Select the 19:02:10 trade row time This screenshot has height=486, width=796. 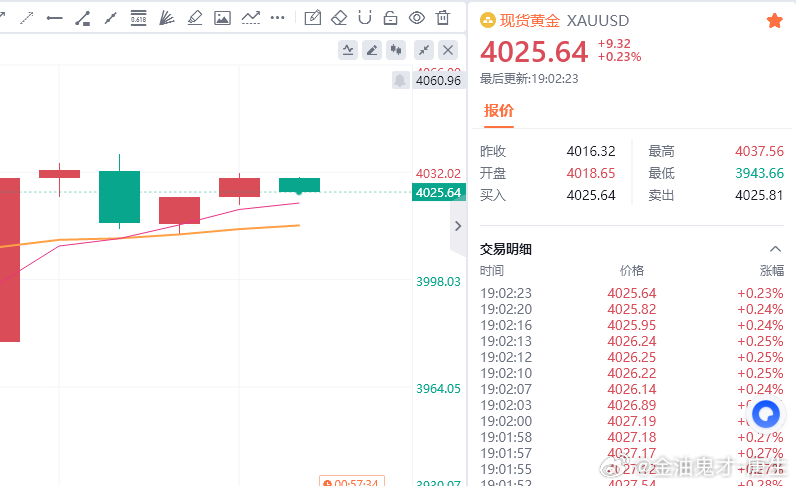[x=506, y=373]
